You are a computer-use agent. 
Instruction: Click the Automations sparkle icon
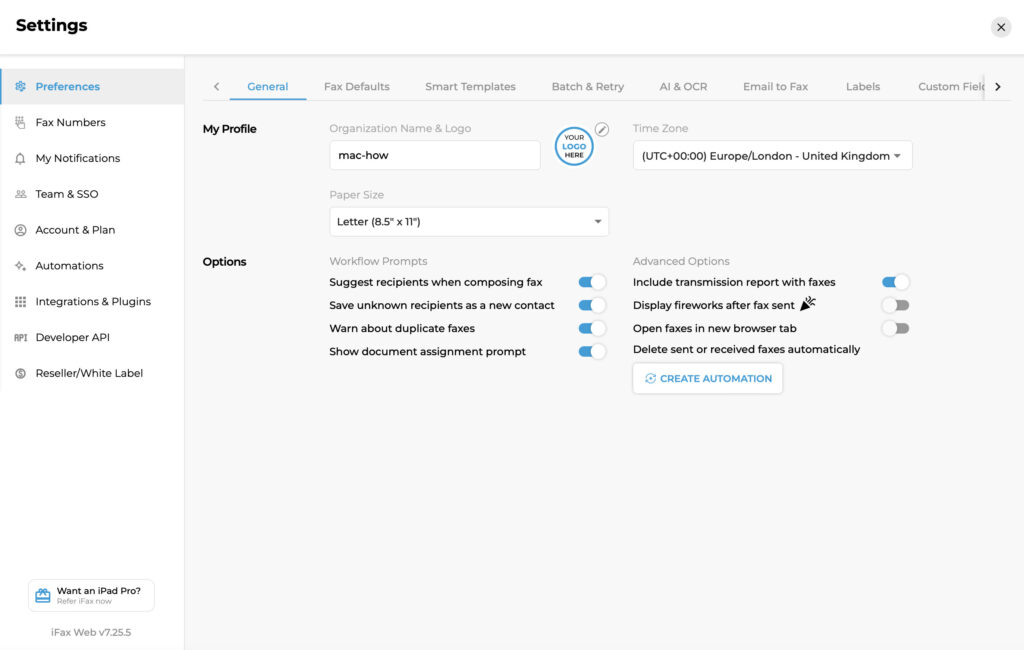[x=20, y=266]
